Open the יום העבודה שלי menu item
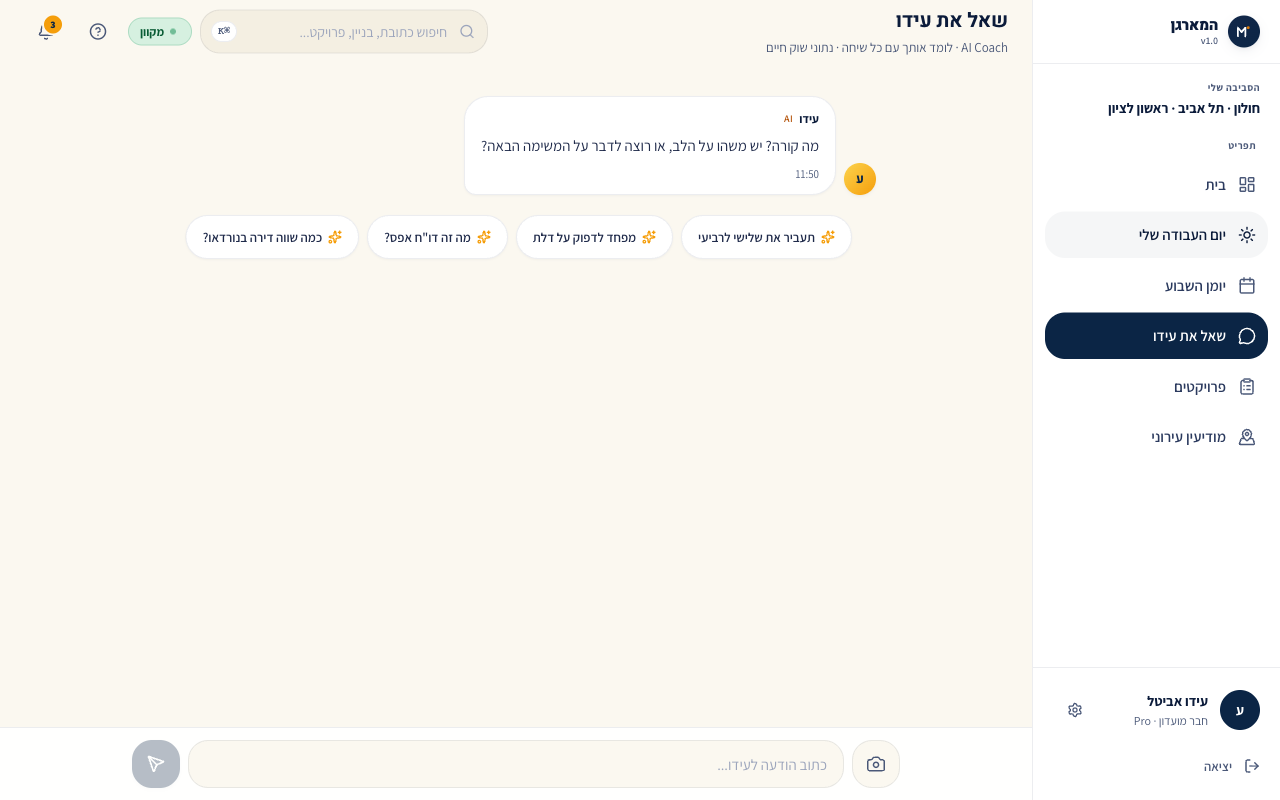The height and width of the screenshot is (800, 1280). click(1156, 235)
